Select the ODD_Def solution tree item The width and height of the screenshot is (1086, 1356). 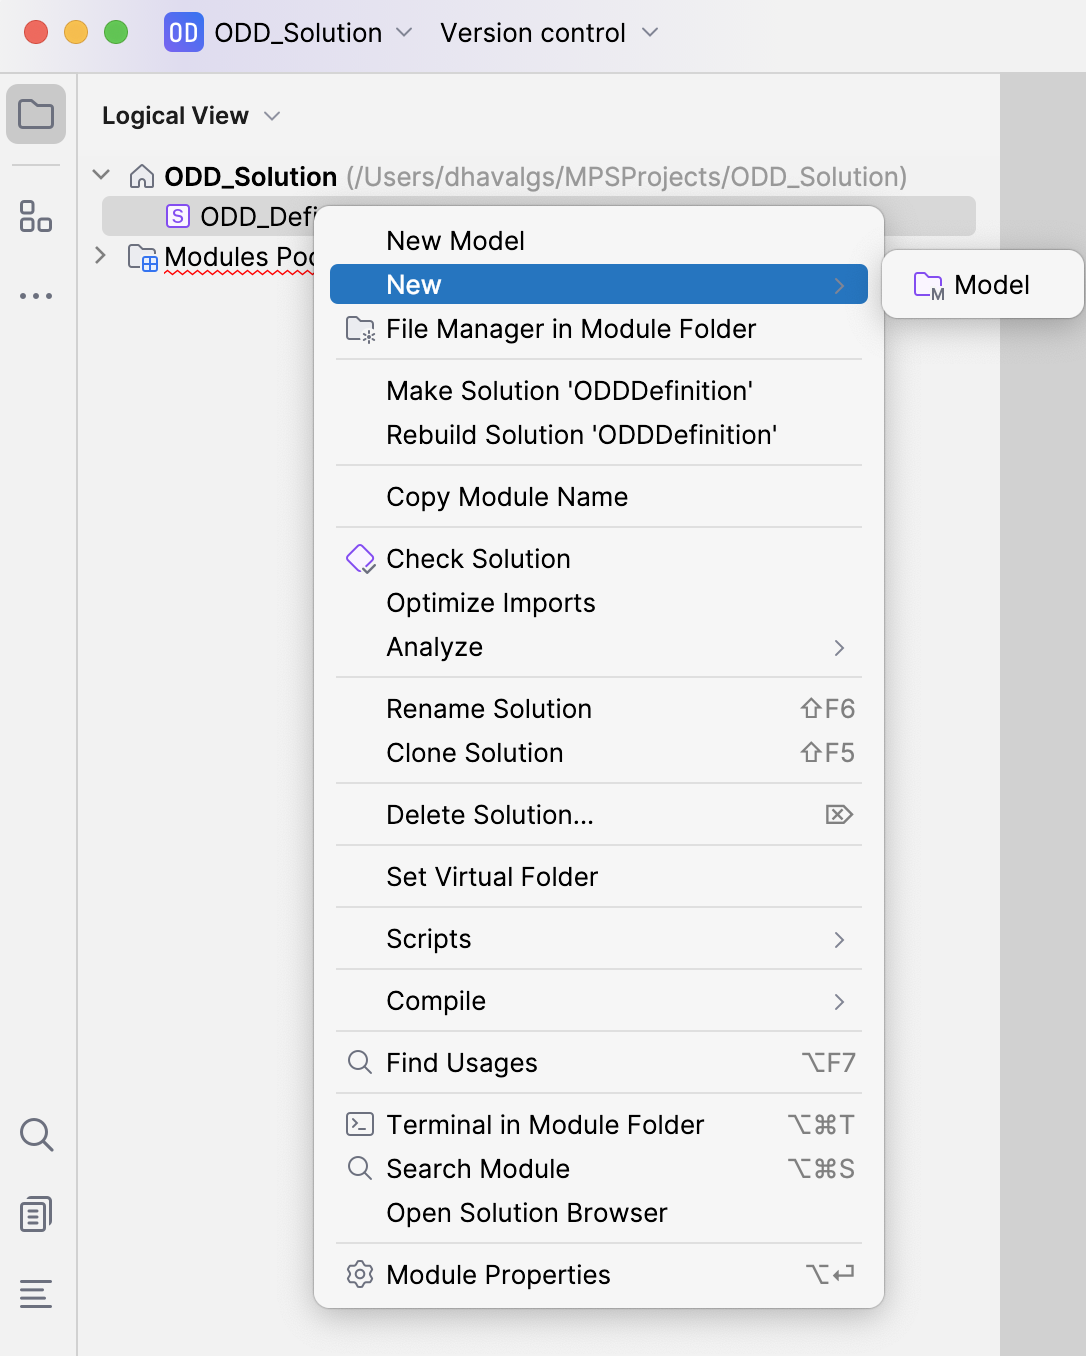(240, 217)
